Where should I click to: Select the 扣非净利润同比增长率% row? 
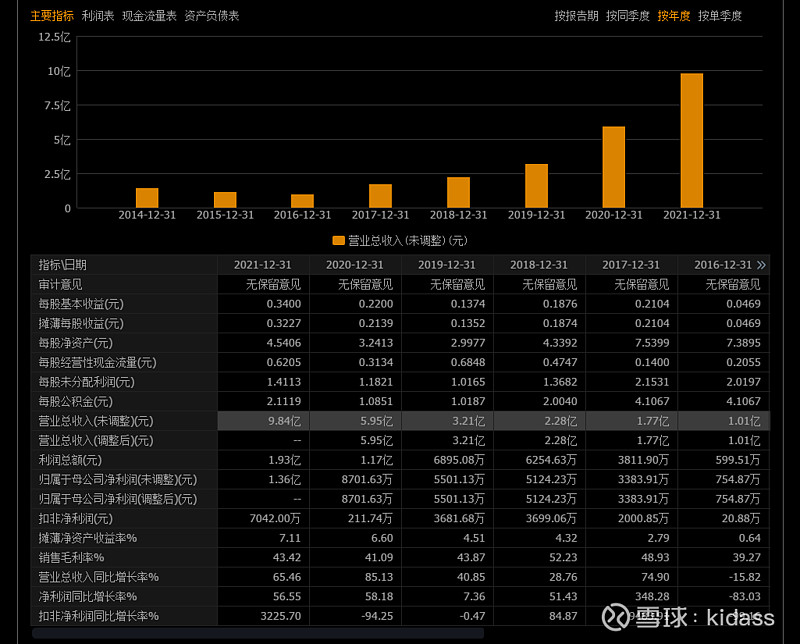[400, 616]
